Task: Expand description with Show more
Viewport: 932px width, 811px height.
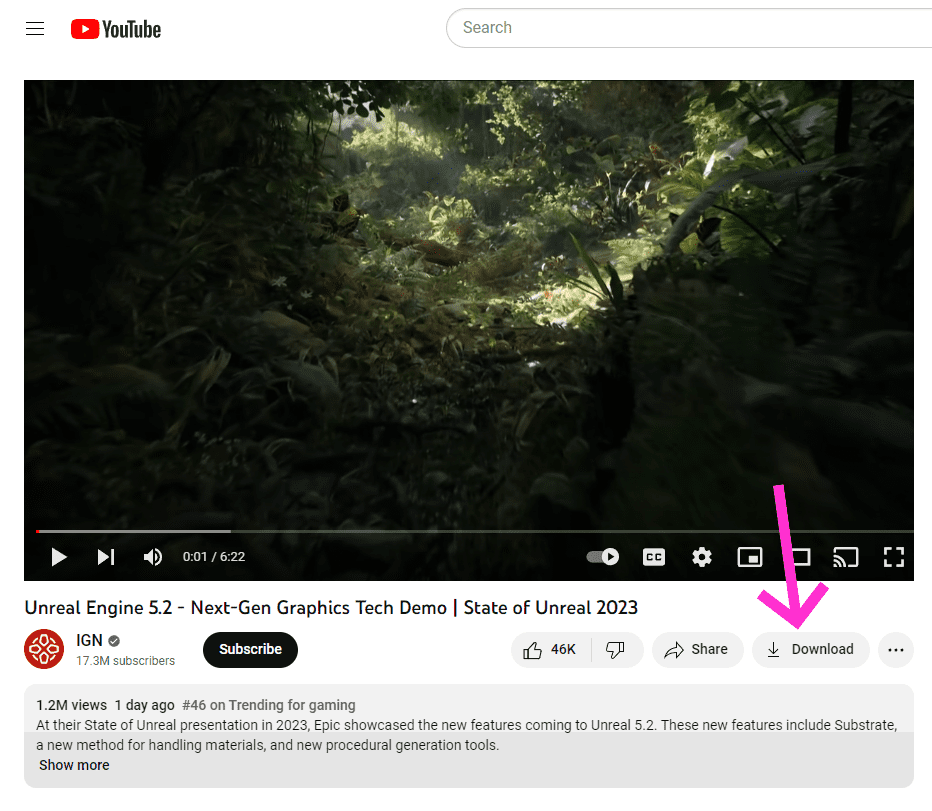Action: (74, 765)
